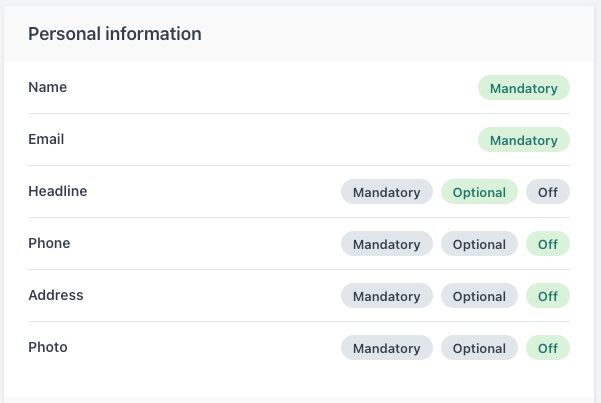Click the Personal information heading

pyautogui.click(x=115, y=34)
